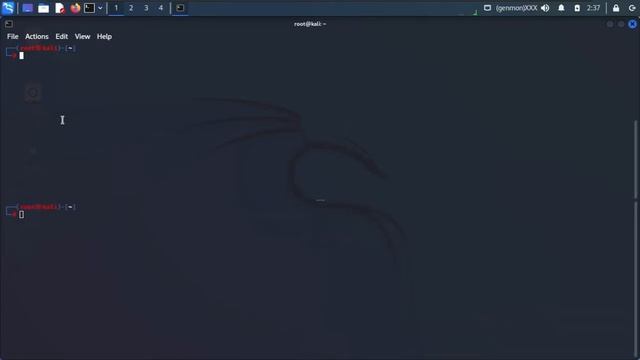Select the terminal window taskbar button
The image size is (640, 360).
(180, 8)
